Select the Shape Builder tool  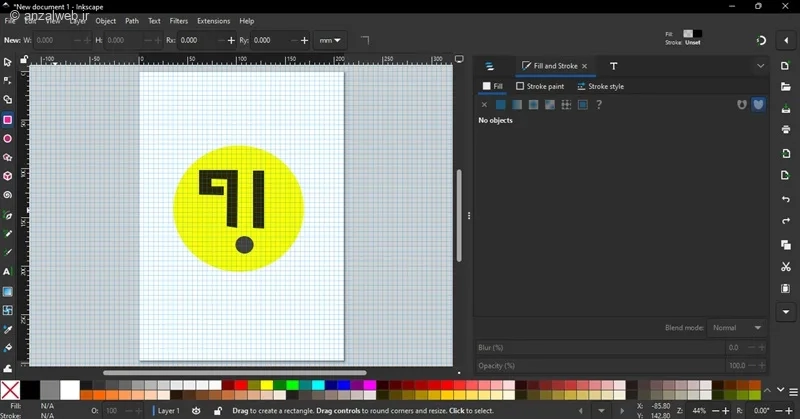pyautogui.click(x=8, y=100)
